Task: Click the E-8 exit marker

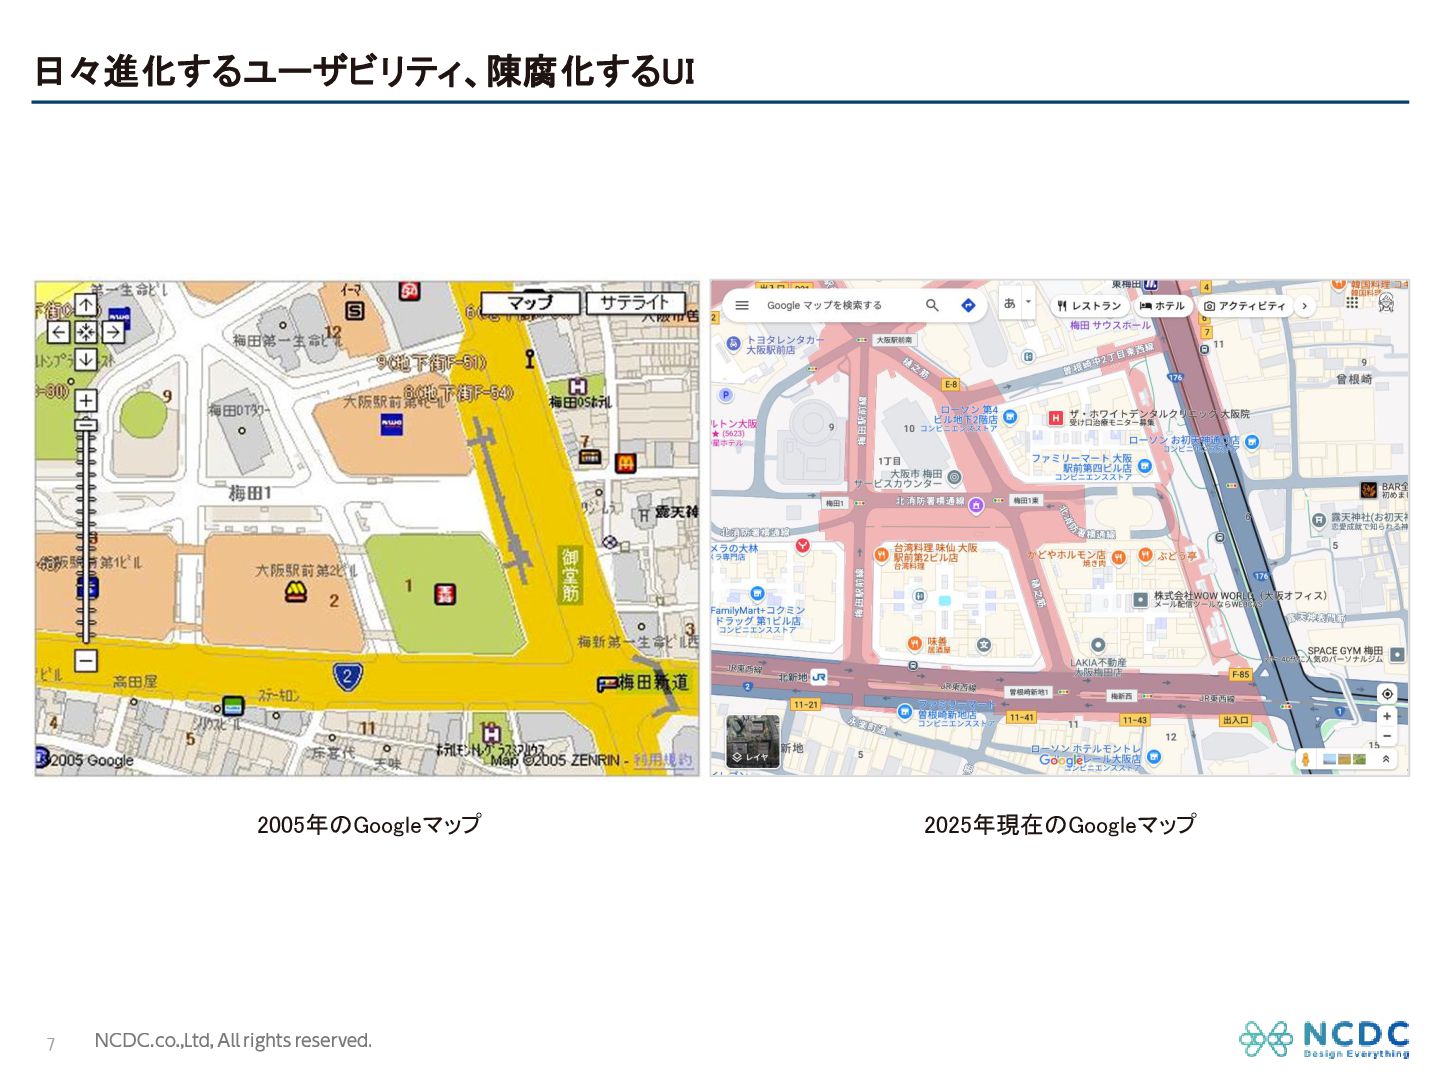Action: (x=950, y=384)
